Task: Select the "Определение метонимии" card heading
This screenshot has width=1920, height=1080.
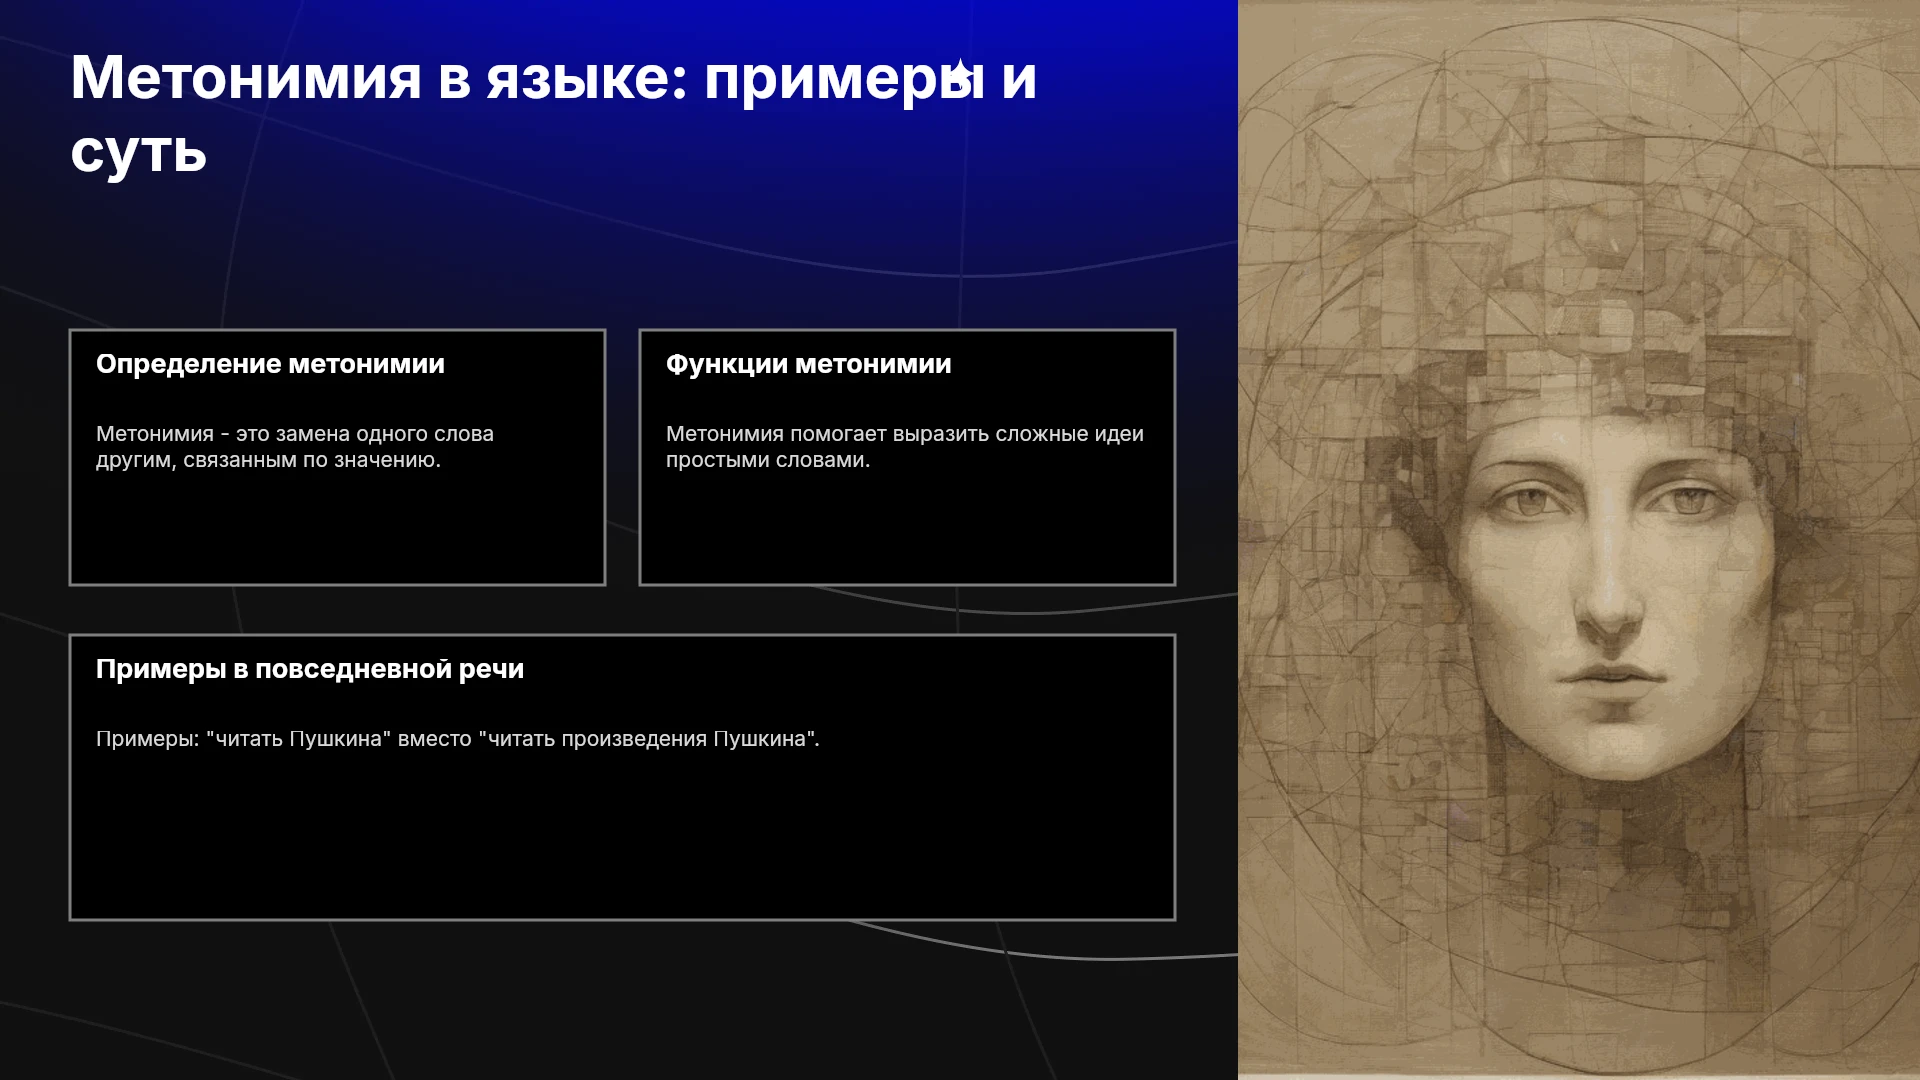Action: [270, 364]
